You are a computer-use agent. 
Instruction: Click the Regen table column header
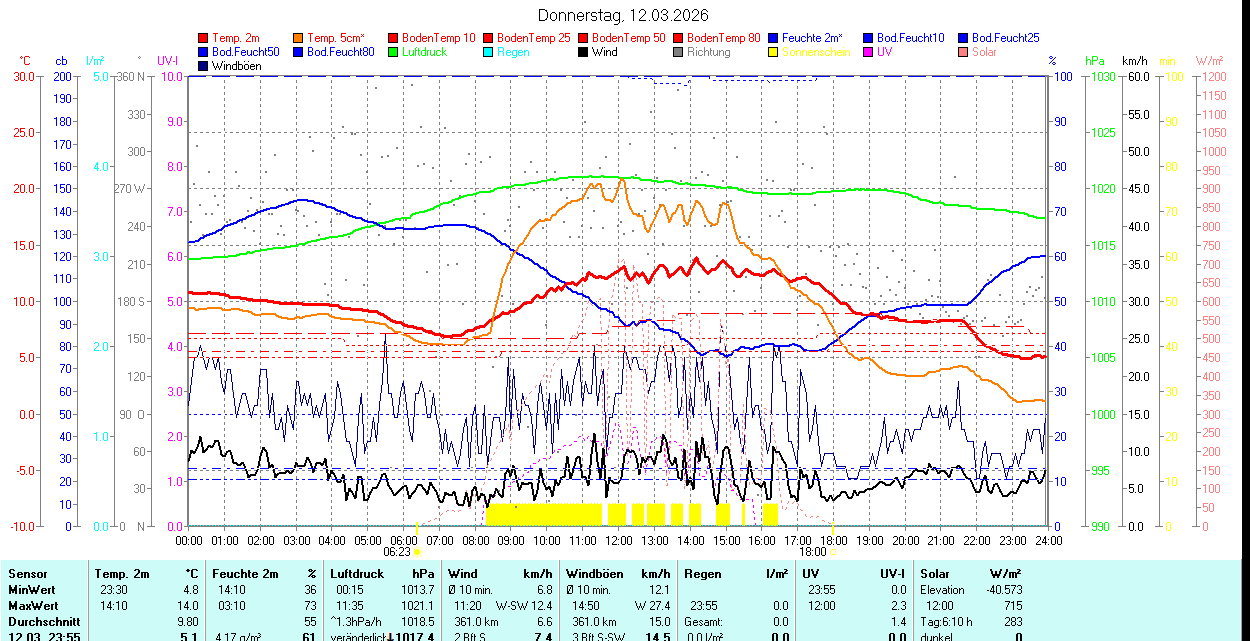(703, 574)
